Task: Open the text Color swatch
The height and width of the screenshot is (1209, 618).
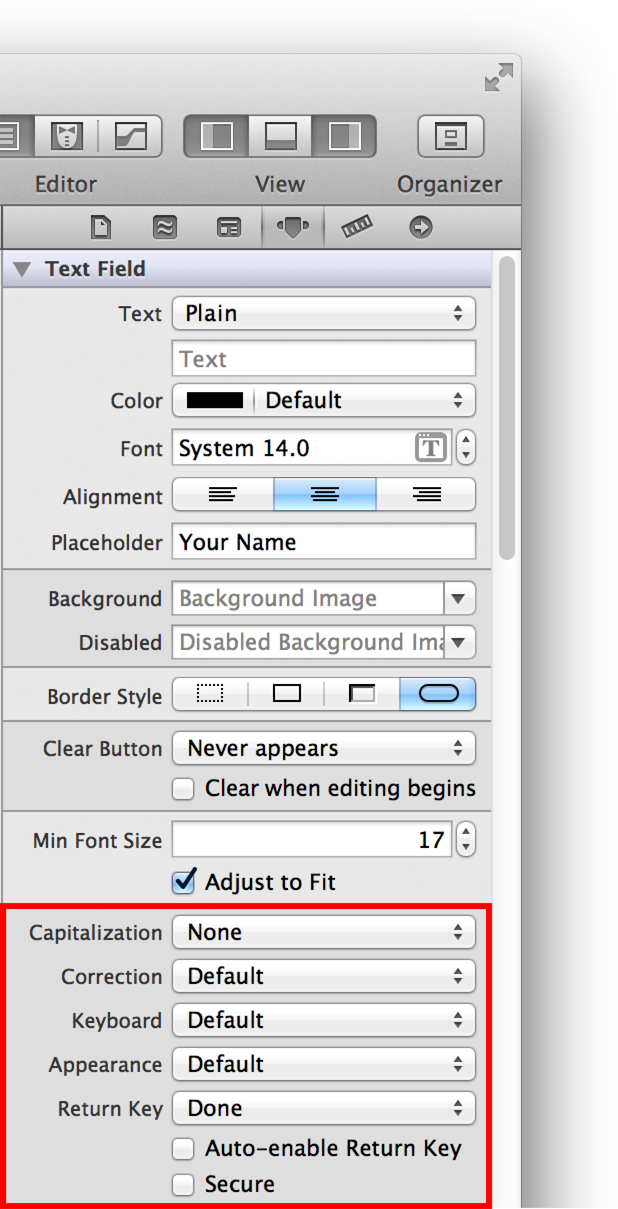Action: tap(215, 400)
